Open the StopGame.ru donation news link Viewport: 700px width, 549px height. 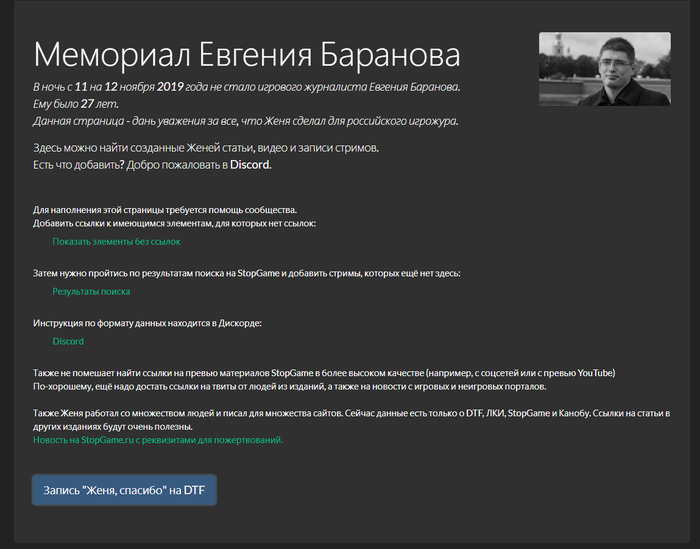coord(158,439)
